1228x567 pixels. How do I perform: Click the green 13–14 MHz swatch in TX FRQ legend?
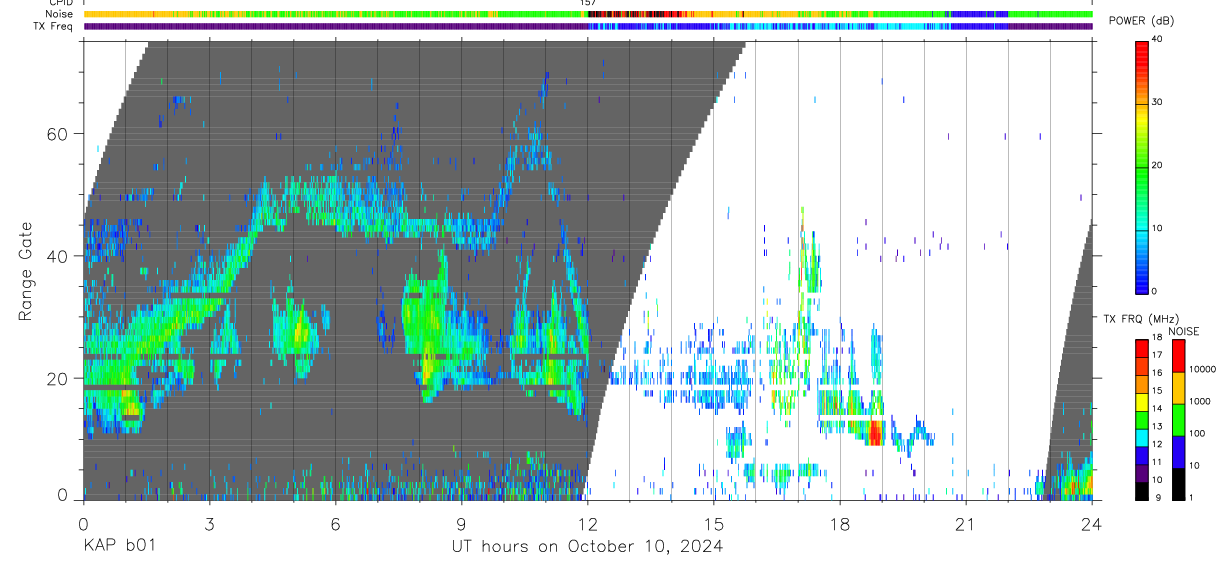tap(1141, 420)
